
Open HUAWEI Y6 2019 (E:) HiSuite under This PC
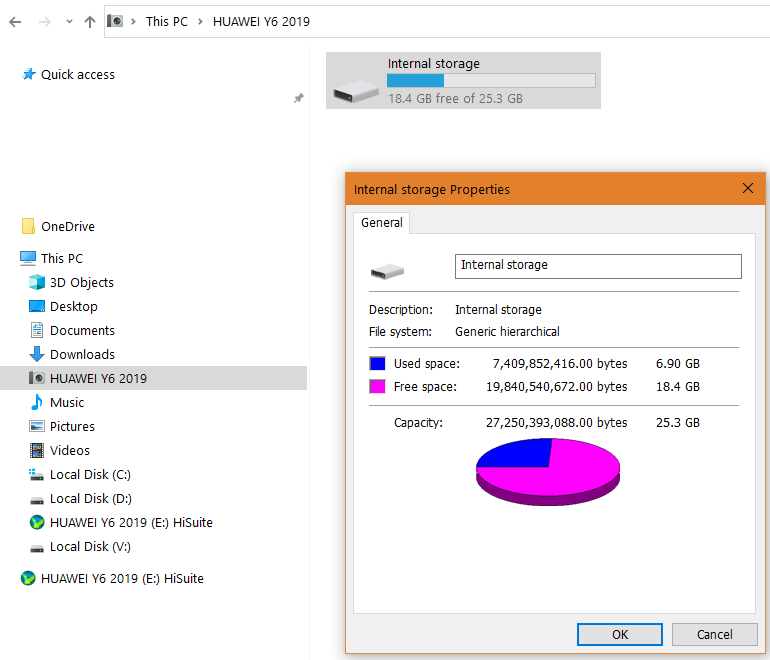[131, 522]
